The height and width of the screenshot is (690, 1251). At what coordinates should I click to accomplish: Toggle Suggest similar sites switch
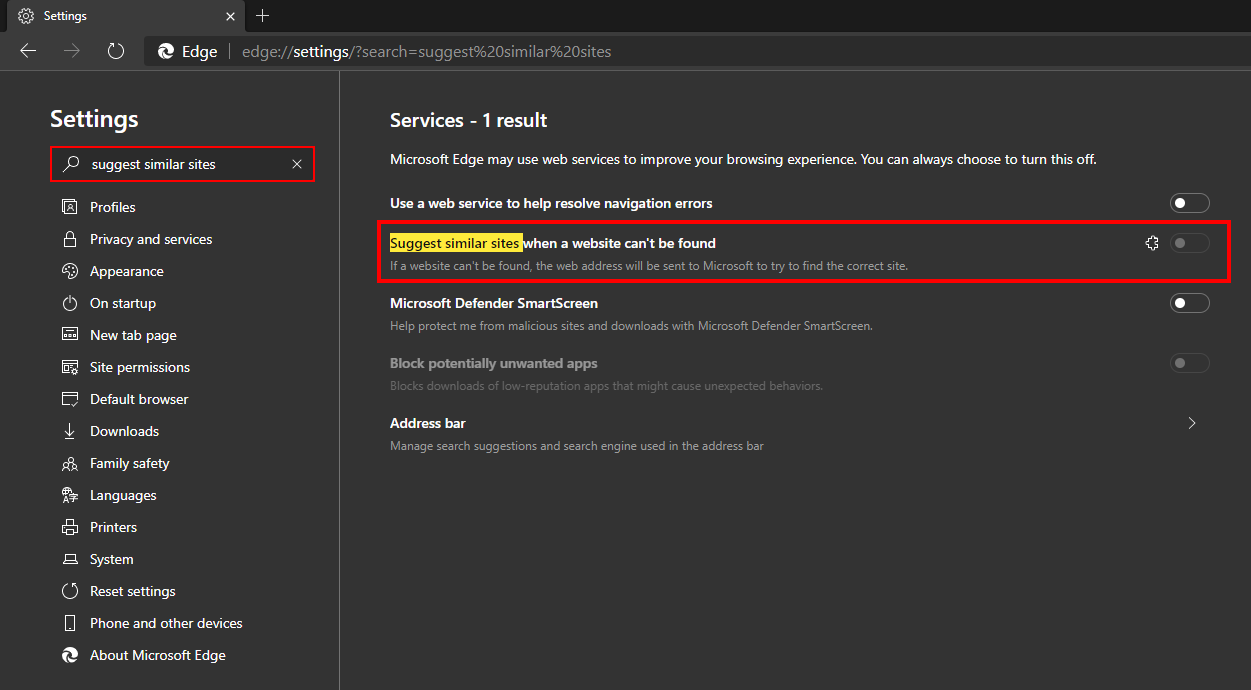1190,243
